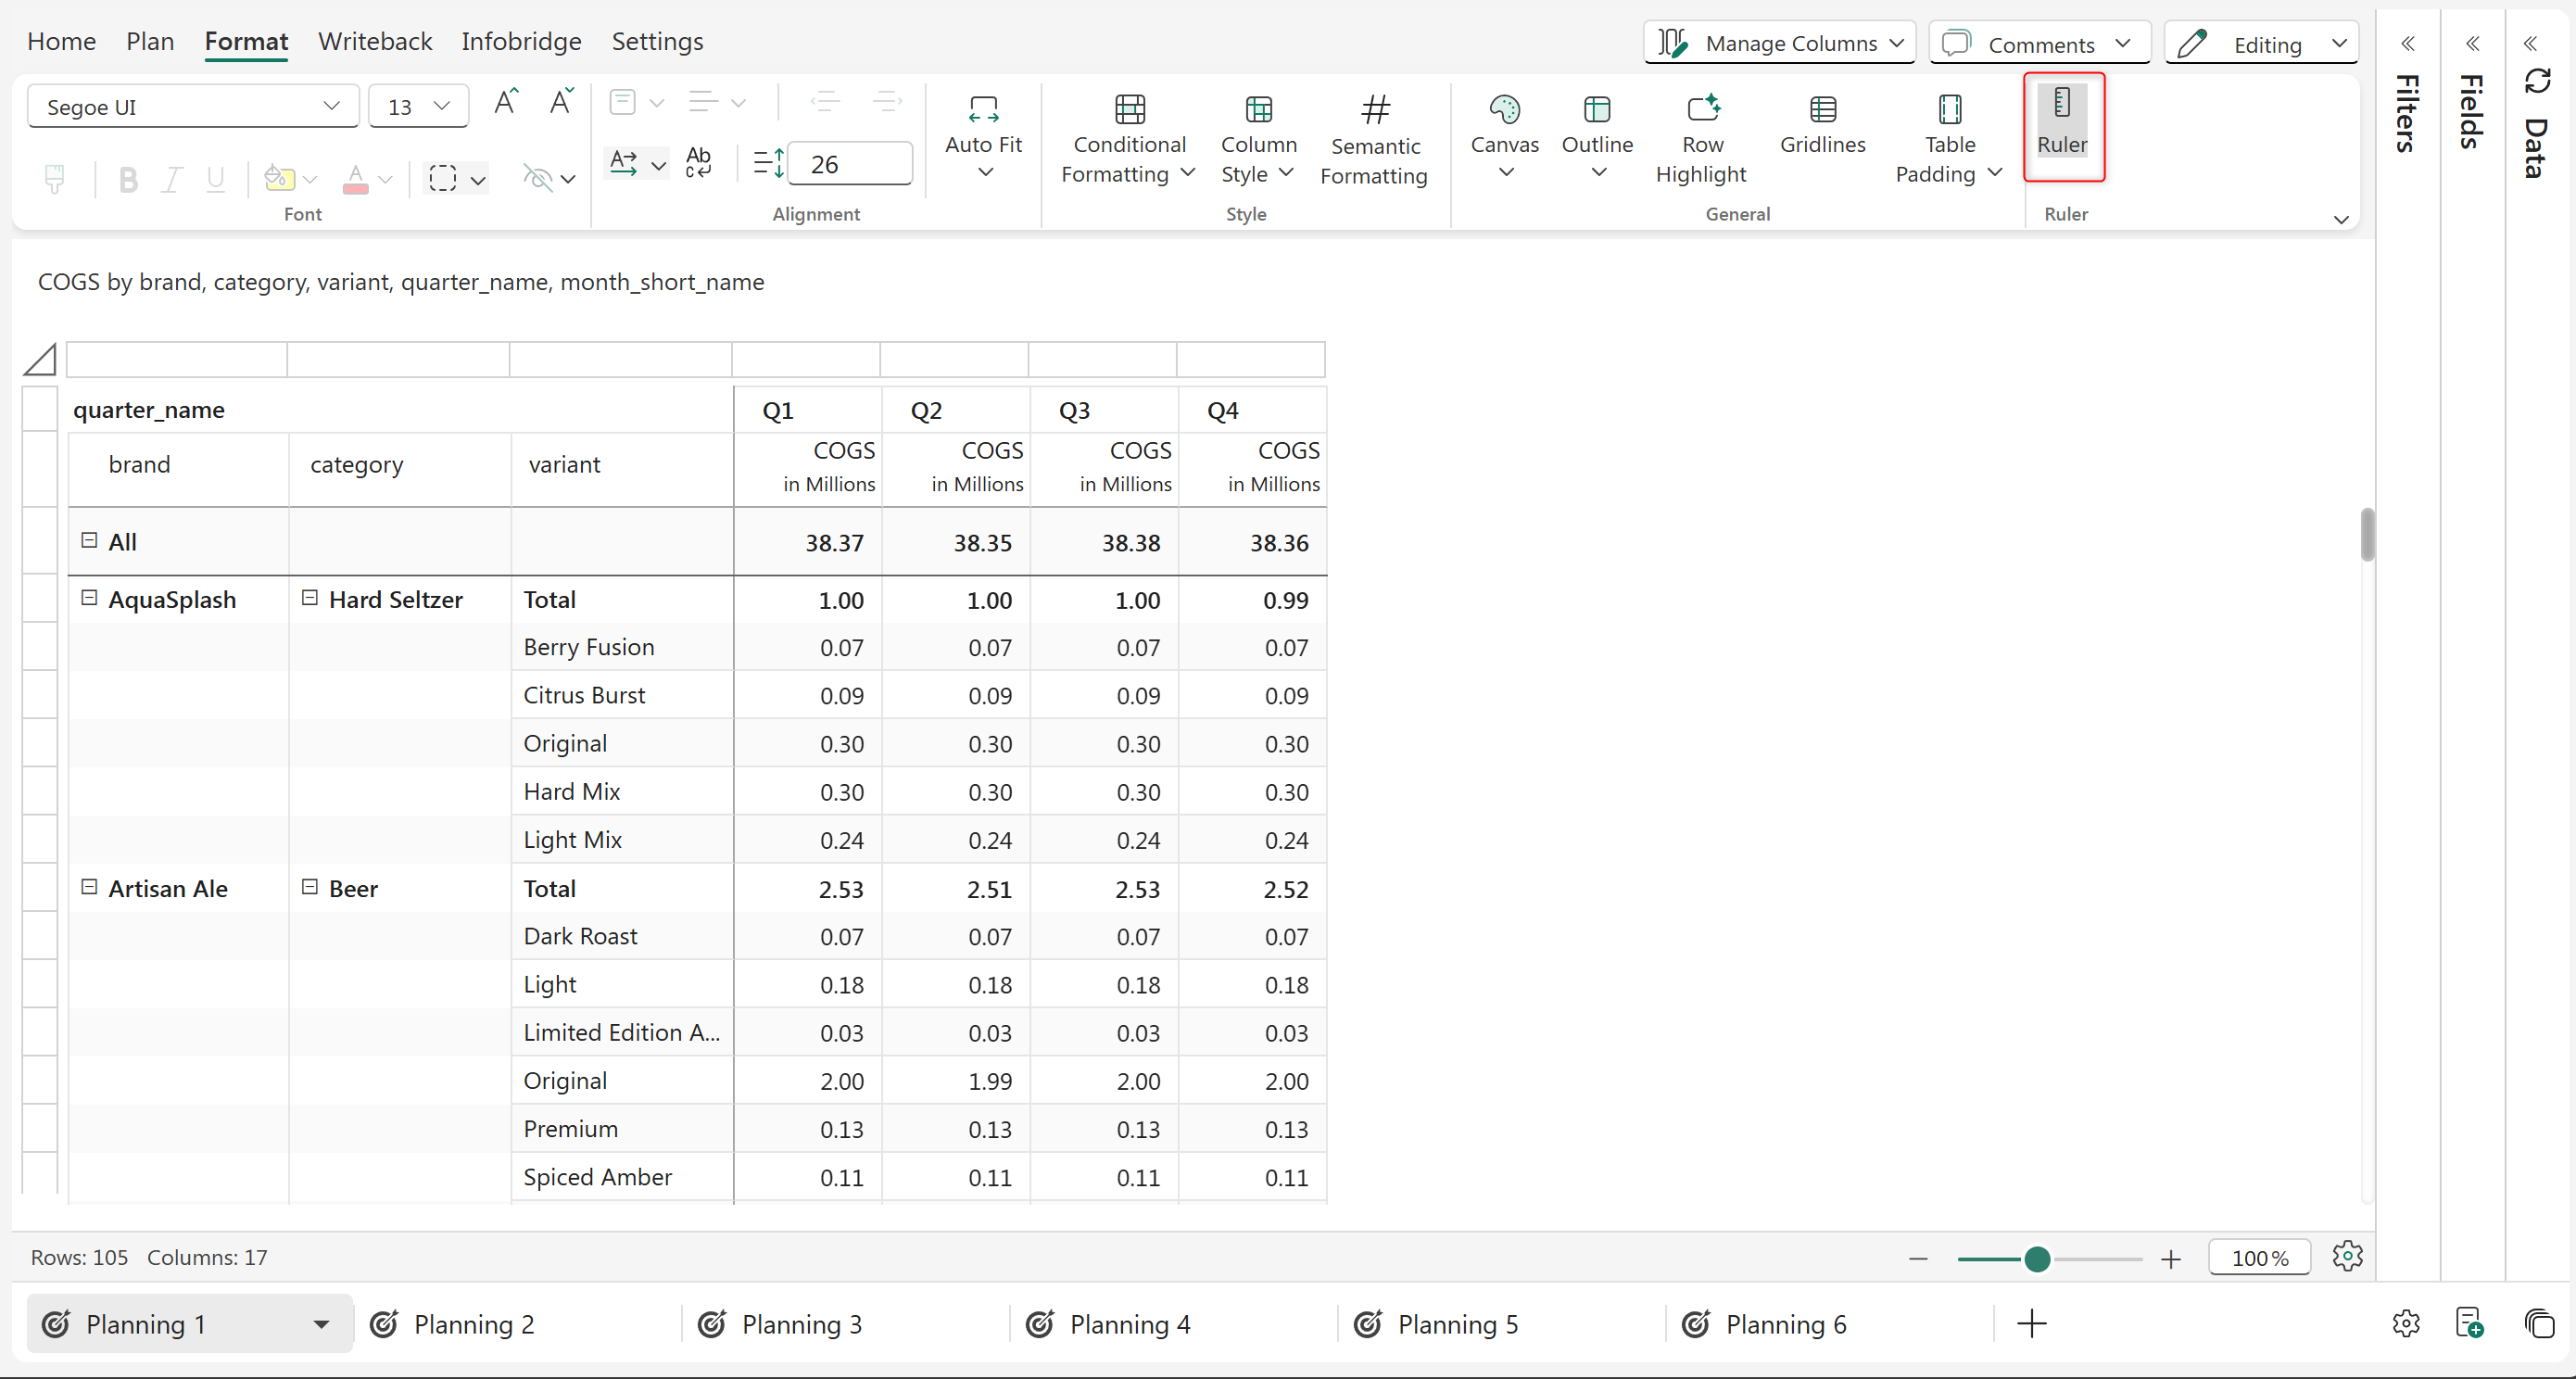The width and height of the screenshot is (2576, 1379).
Task: Click the Ruler icon in ribbon
Action: click(2062, 104)
